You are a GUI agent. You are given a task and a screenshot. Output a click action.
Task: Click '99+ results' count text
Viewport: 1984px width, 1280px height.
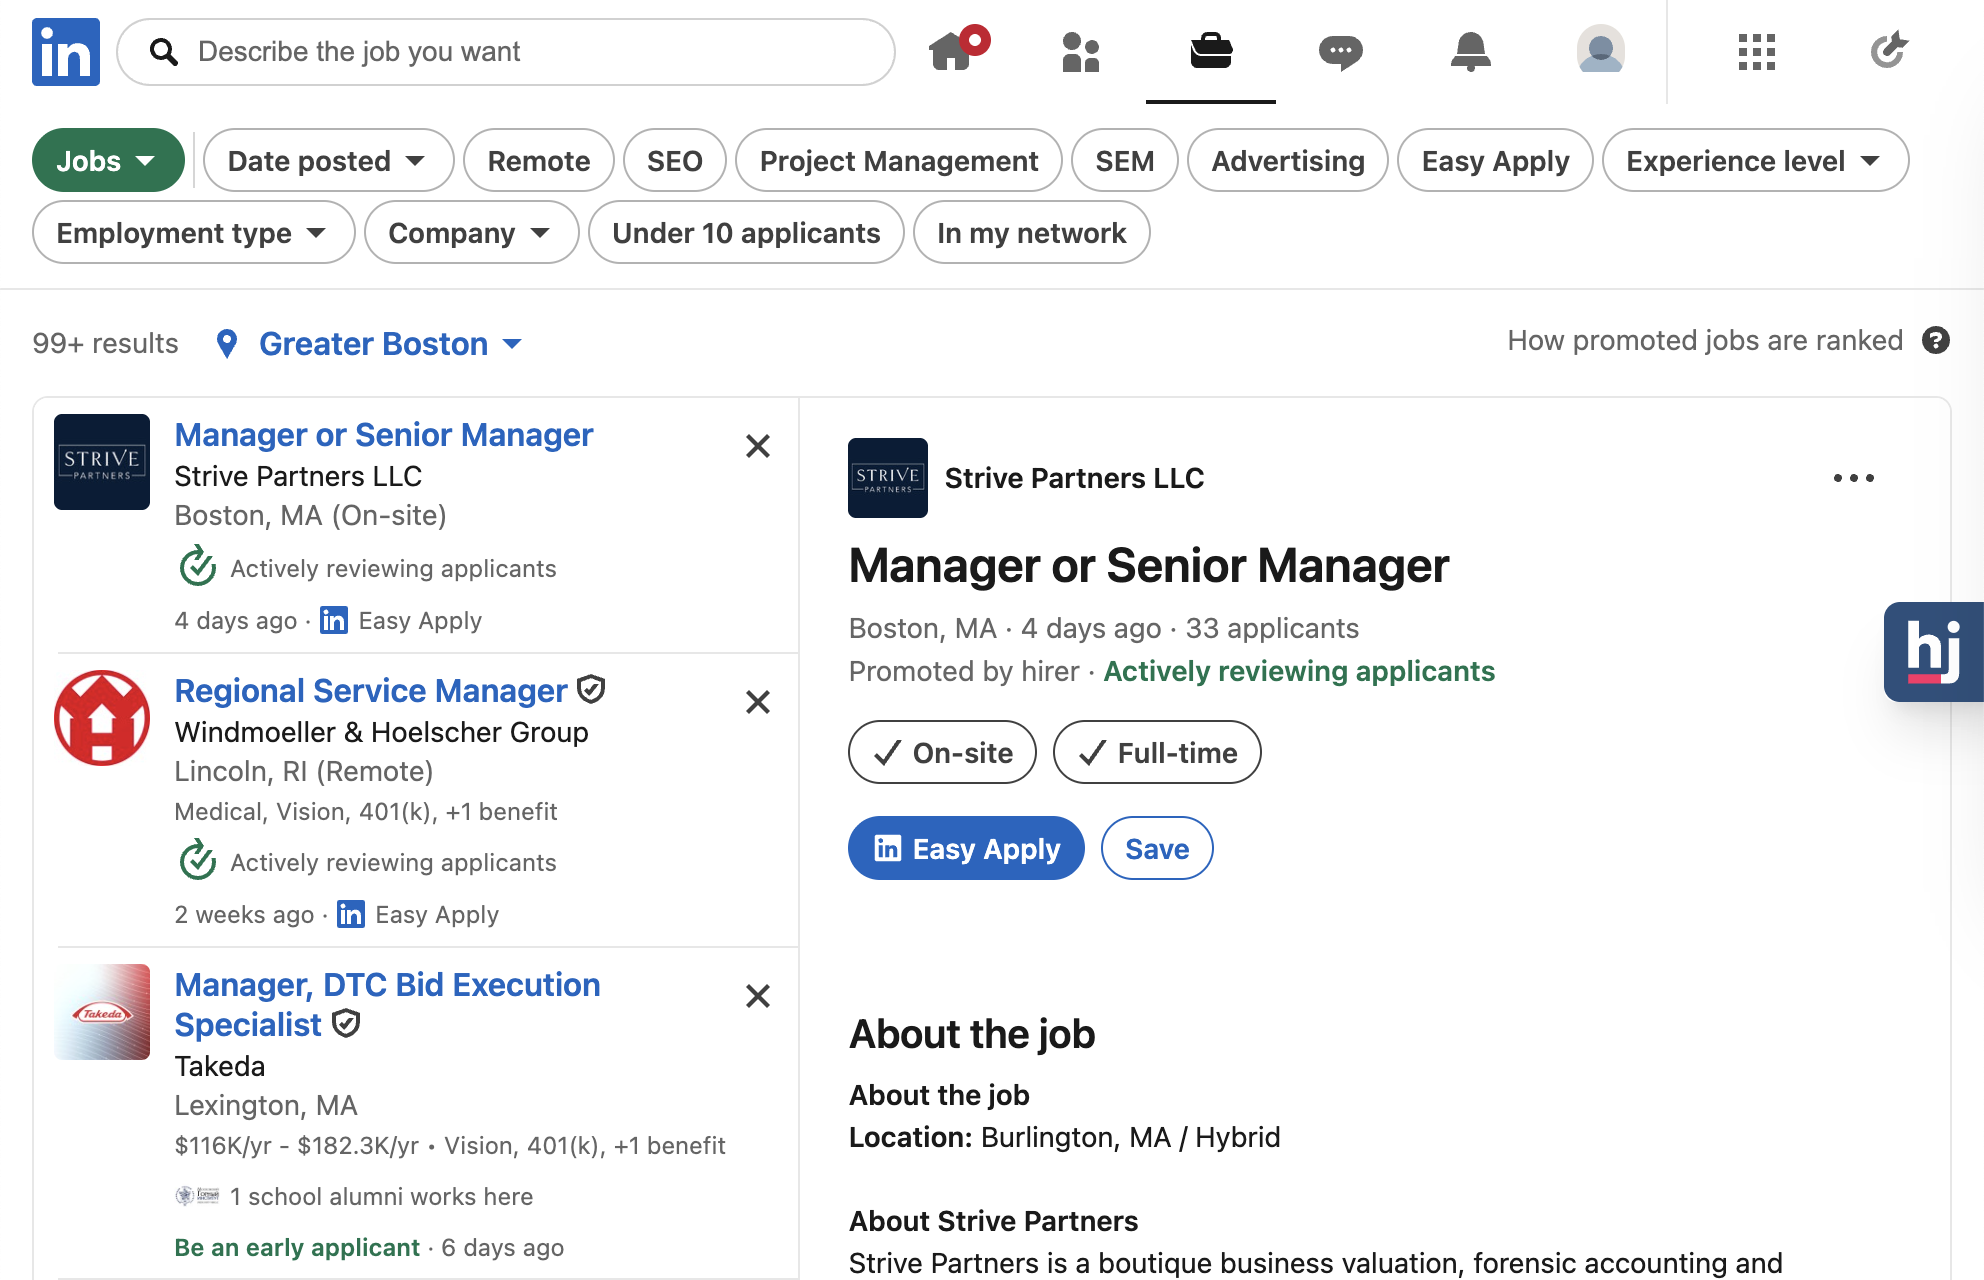(105, 343)
